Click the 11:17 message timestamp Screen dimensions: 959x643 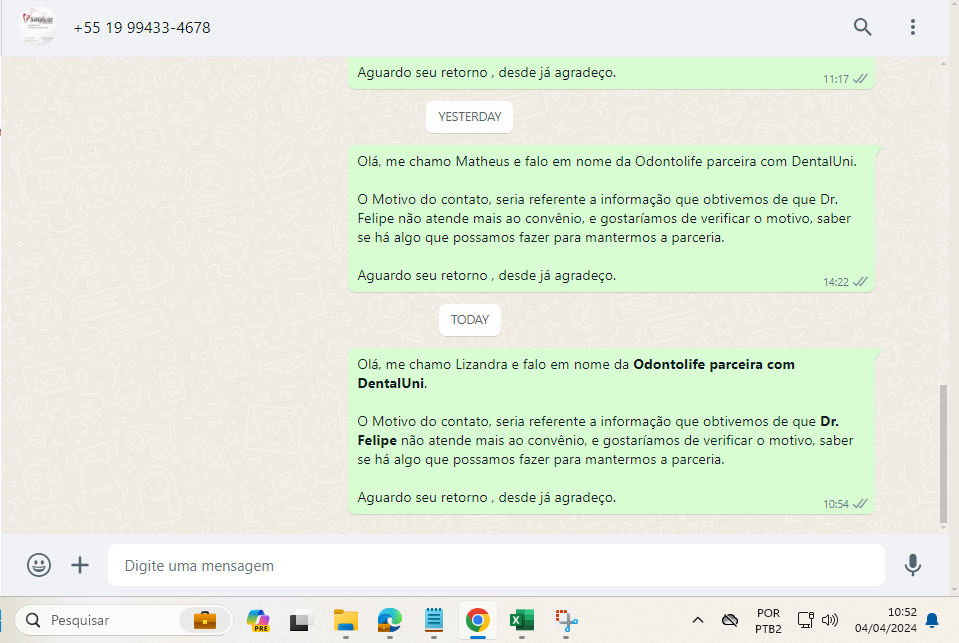835,79
